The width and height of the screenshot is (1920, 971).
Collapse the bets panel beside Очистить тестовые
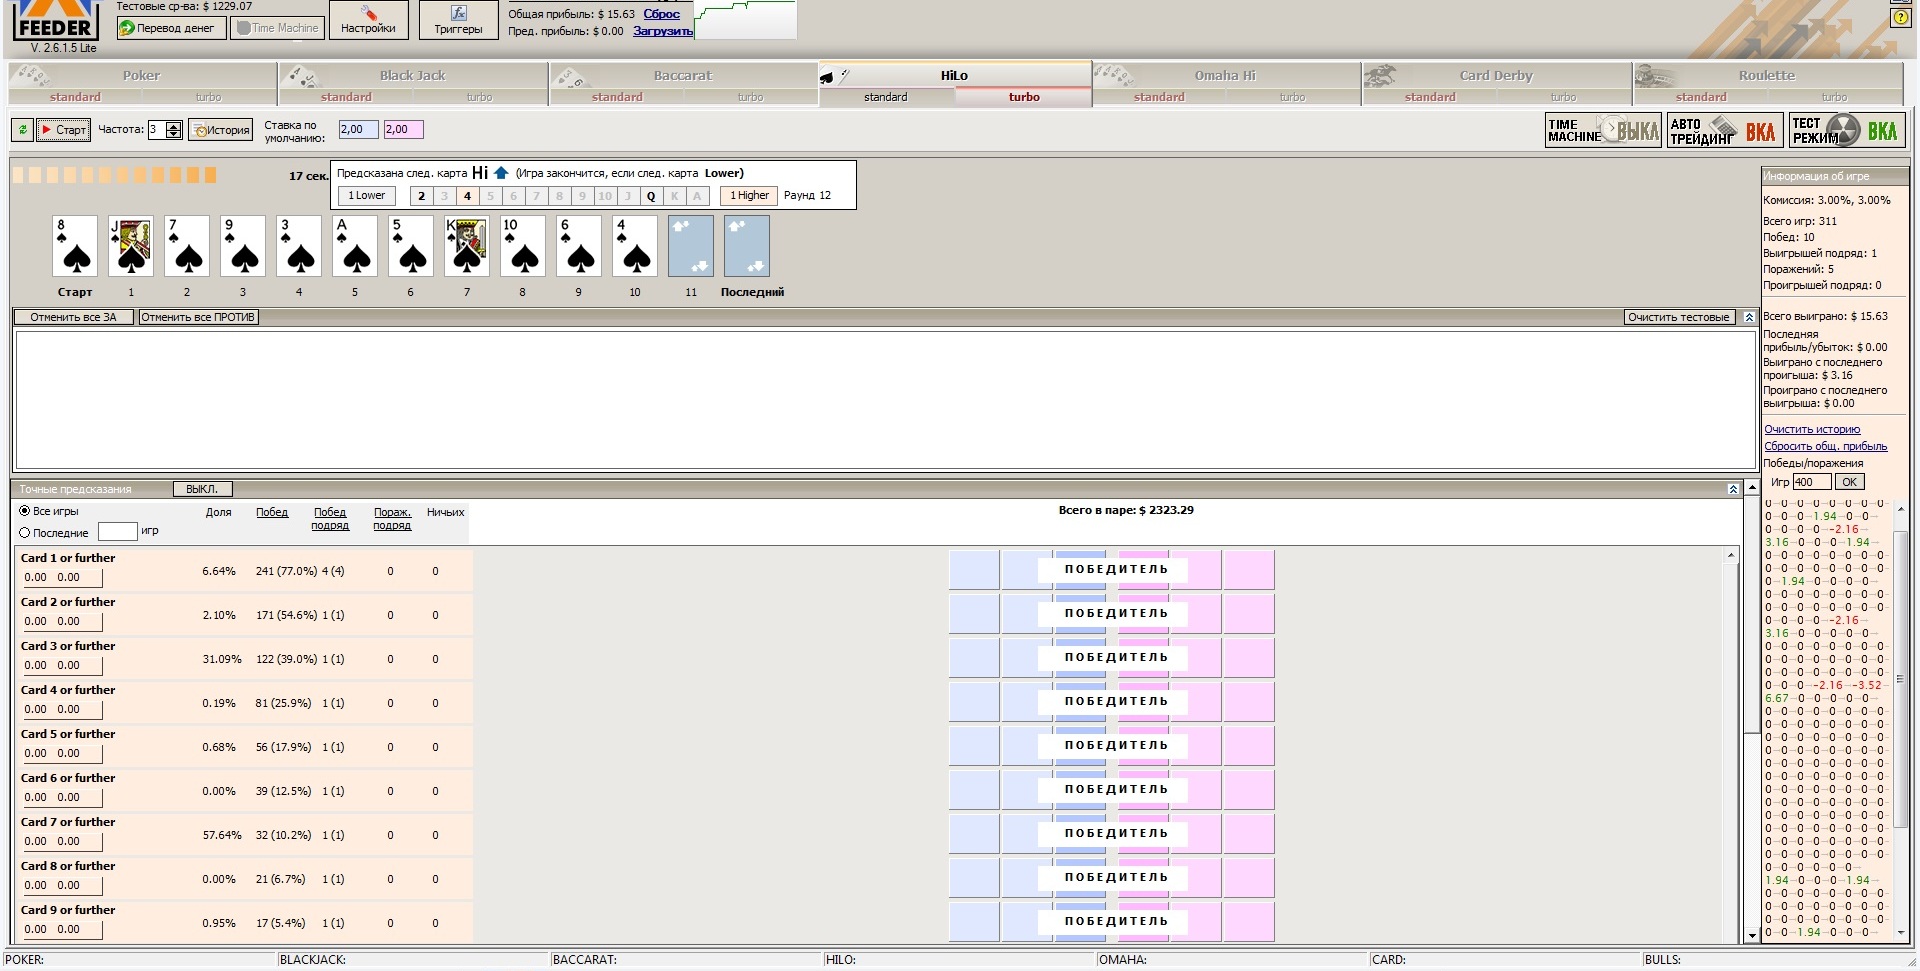pos(1749,317)
